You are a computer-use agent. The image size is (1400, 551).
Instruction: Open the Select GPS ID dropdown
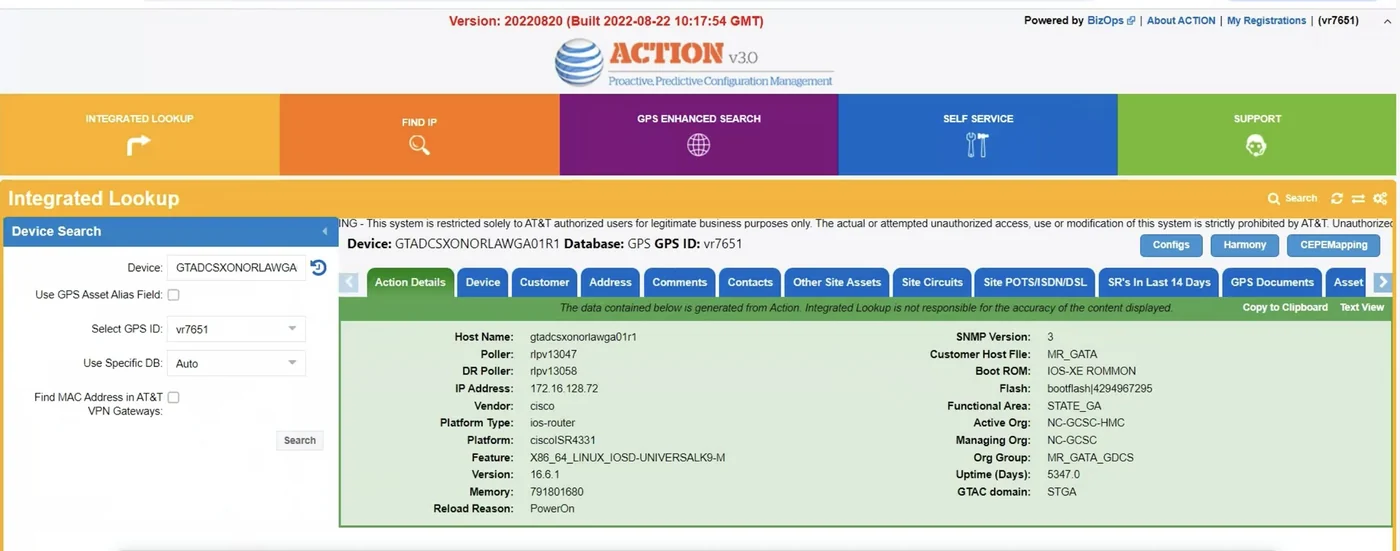pos(236,329)
